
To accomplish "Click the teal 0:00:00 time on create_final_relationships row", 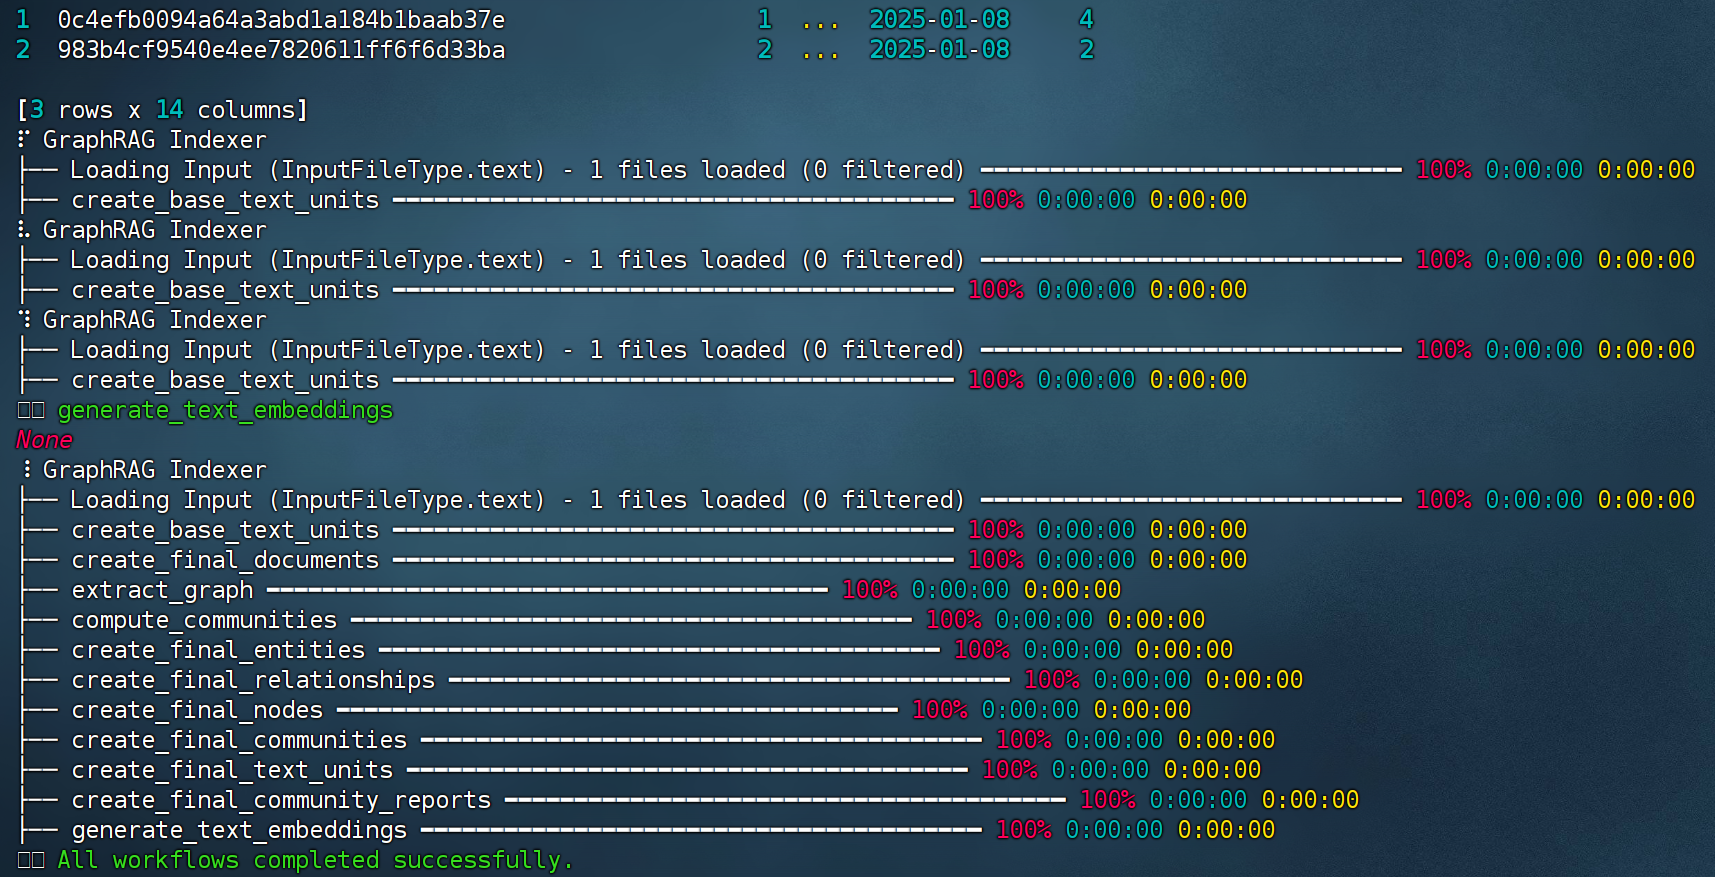I will coord(1143,680).
